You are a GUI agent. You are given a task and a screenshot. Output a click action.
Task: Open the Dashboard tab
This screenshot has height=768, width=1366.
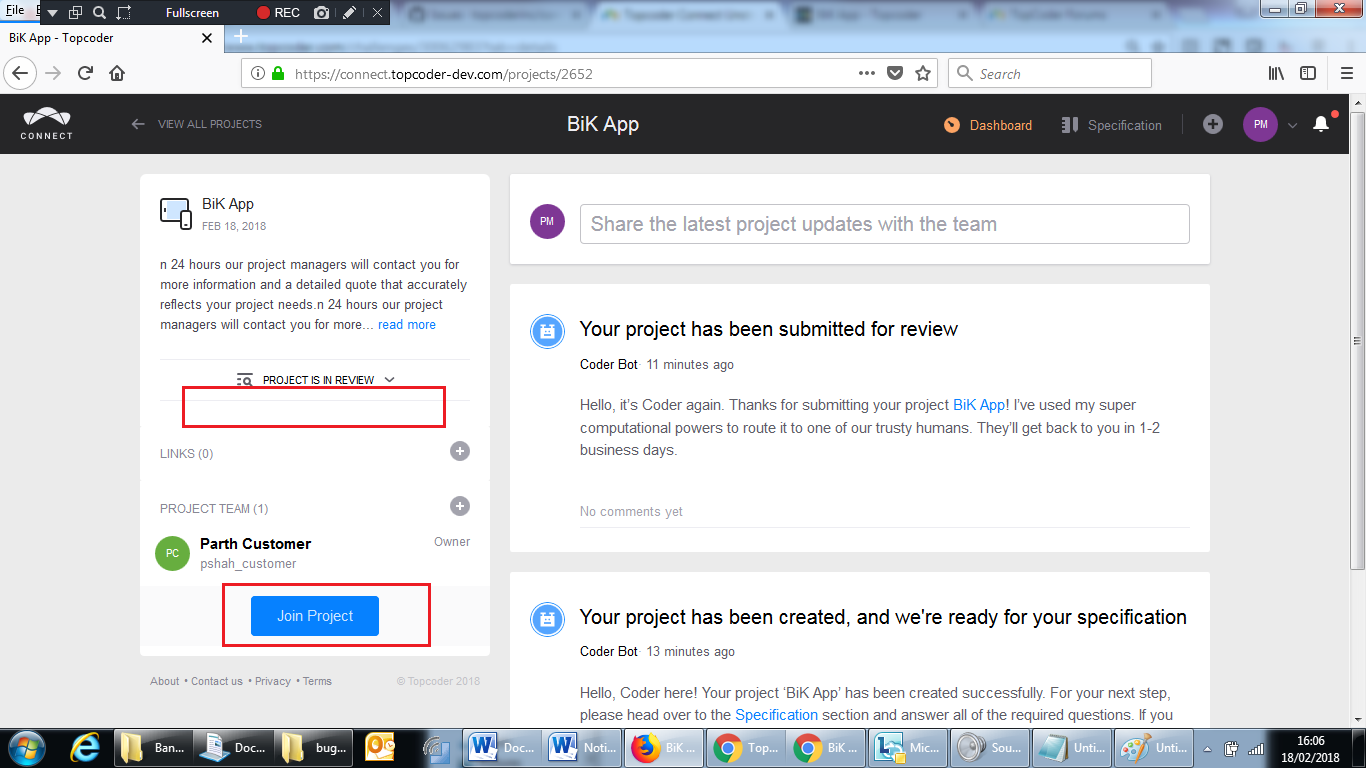tap(988, 125)
